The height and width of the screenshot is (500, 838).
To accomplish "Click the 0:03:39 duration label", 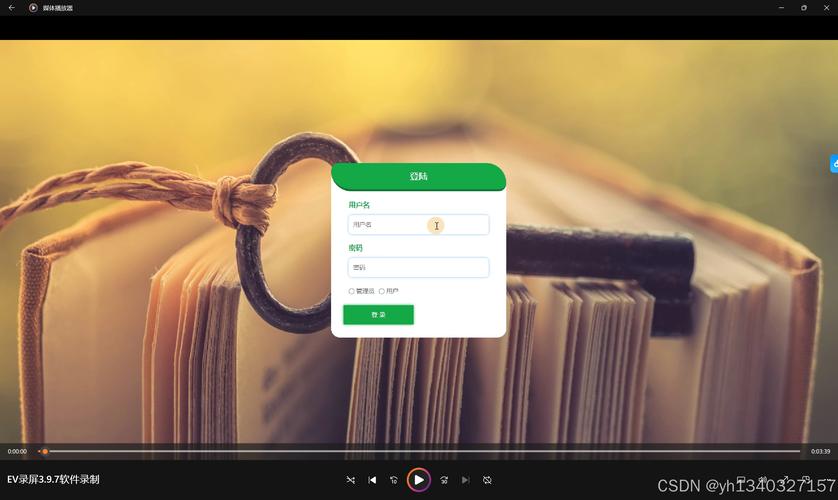I will (x=820, y=451).
